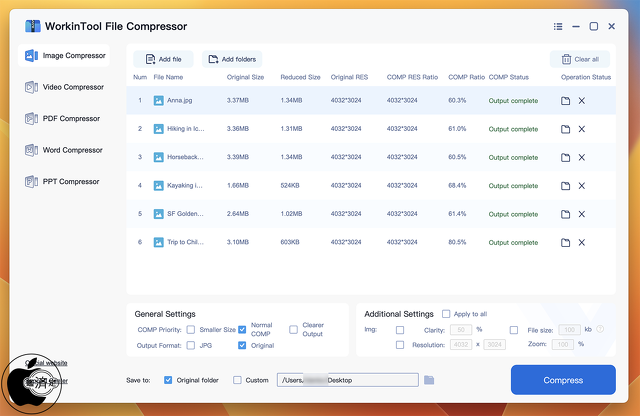Enable Custom save location checkbox
640x416 pixels.
tap(237, 380)
